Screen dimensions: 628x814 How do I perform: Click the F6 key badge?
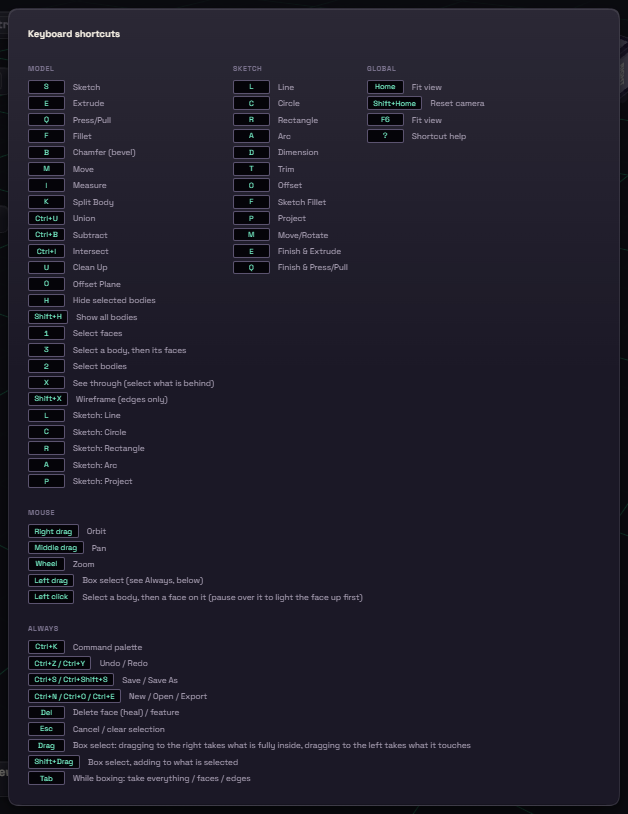(385, 120)
